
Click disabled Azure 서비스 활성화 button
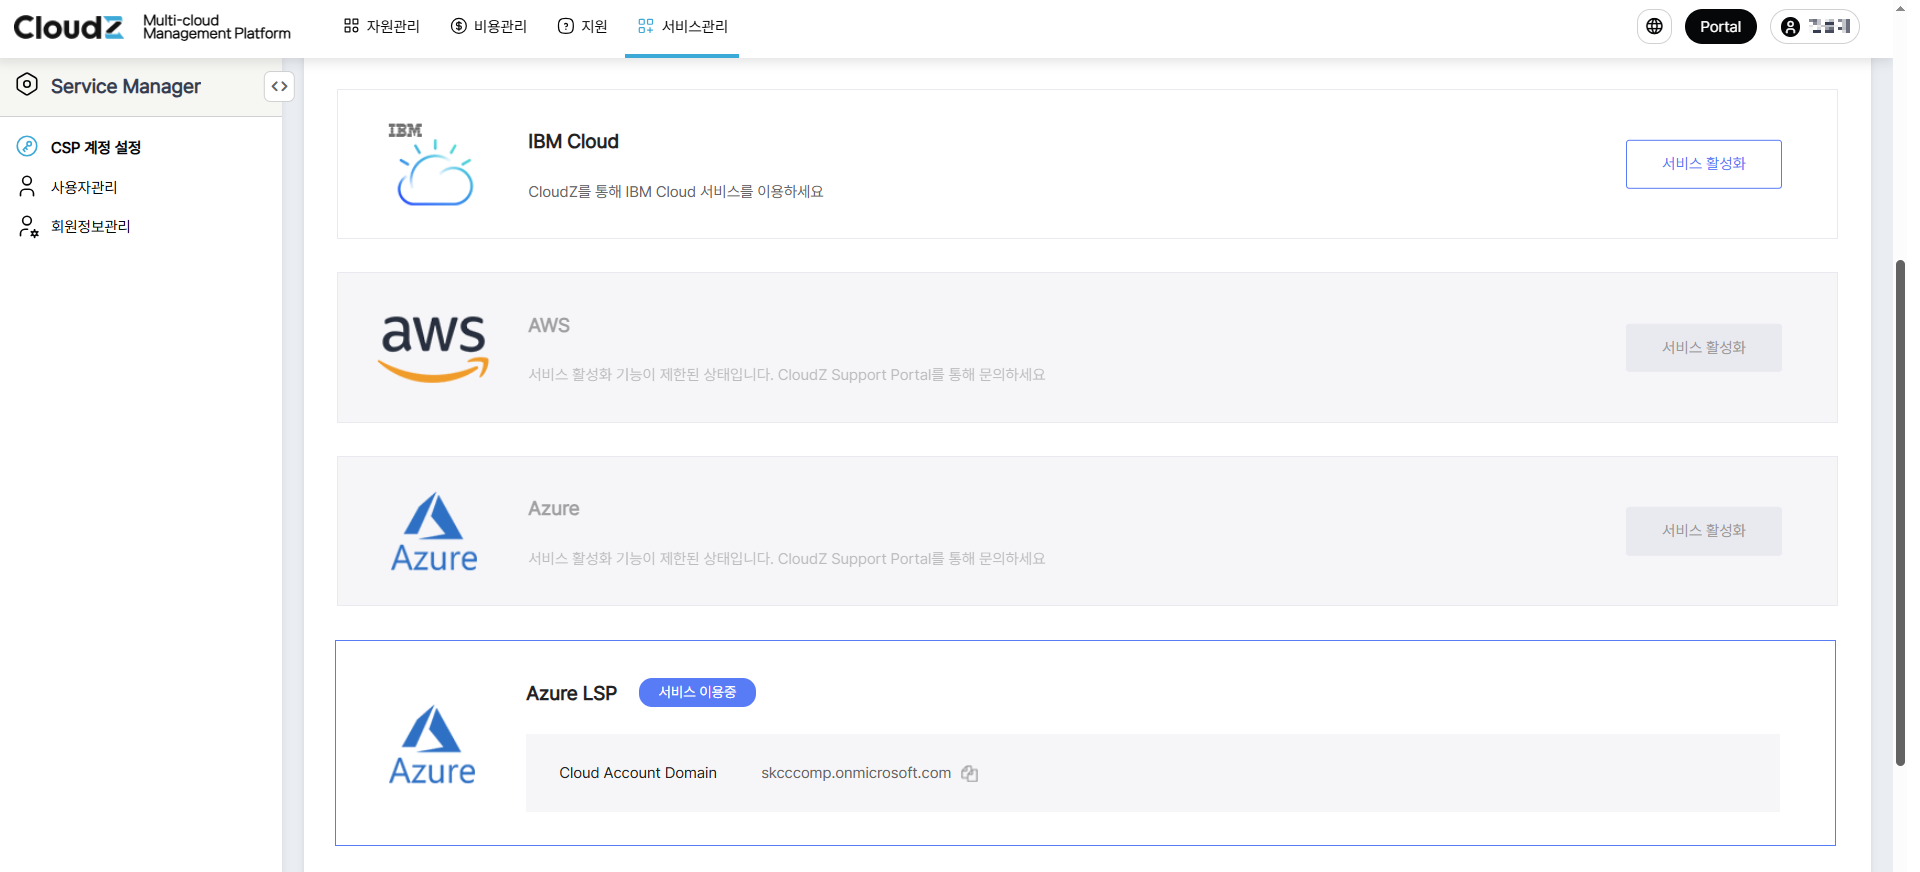(x=1703, y=531)
